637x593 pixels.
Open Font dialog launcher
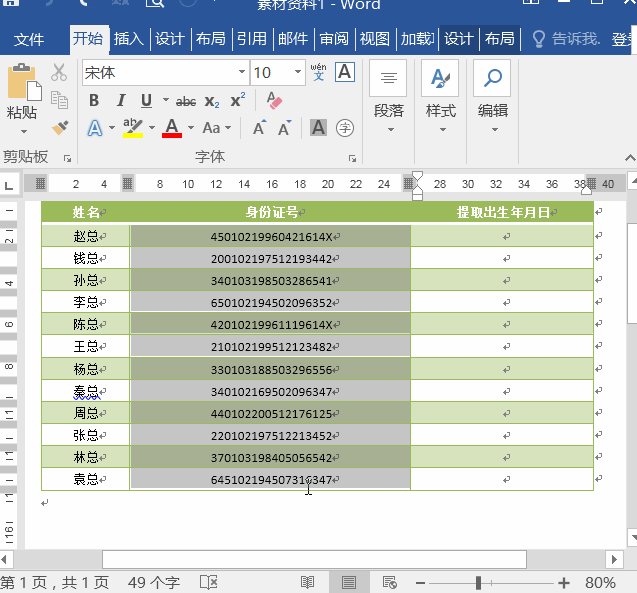click(x=352, y=158)
